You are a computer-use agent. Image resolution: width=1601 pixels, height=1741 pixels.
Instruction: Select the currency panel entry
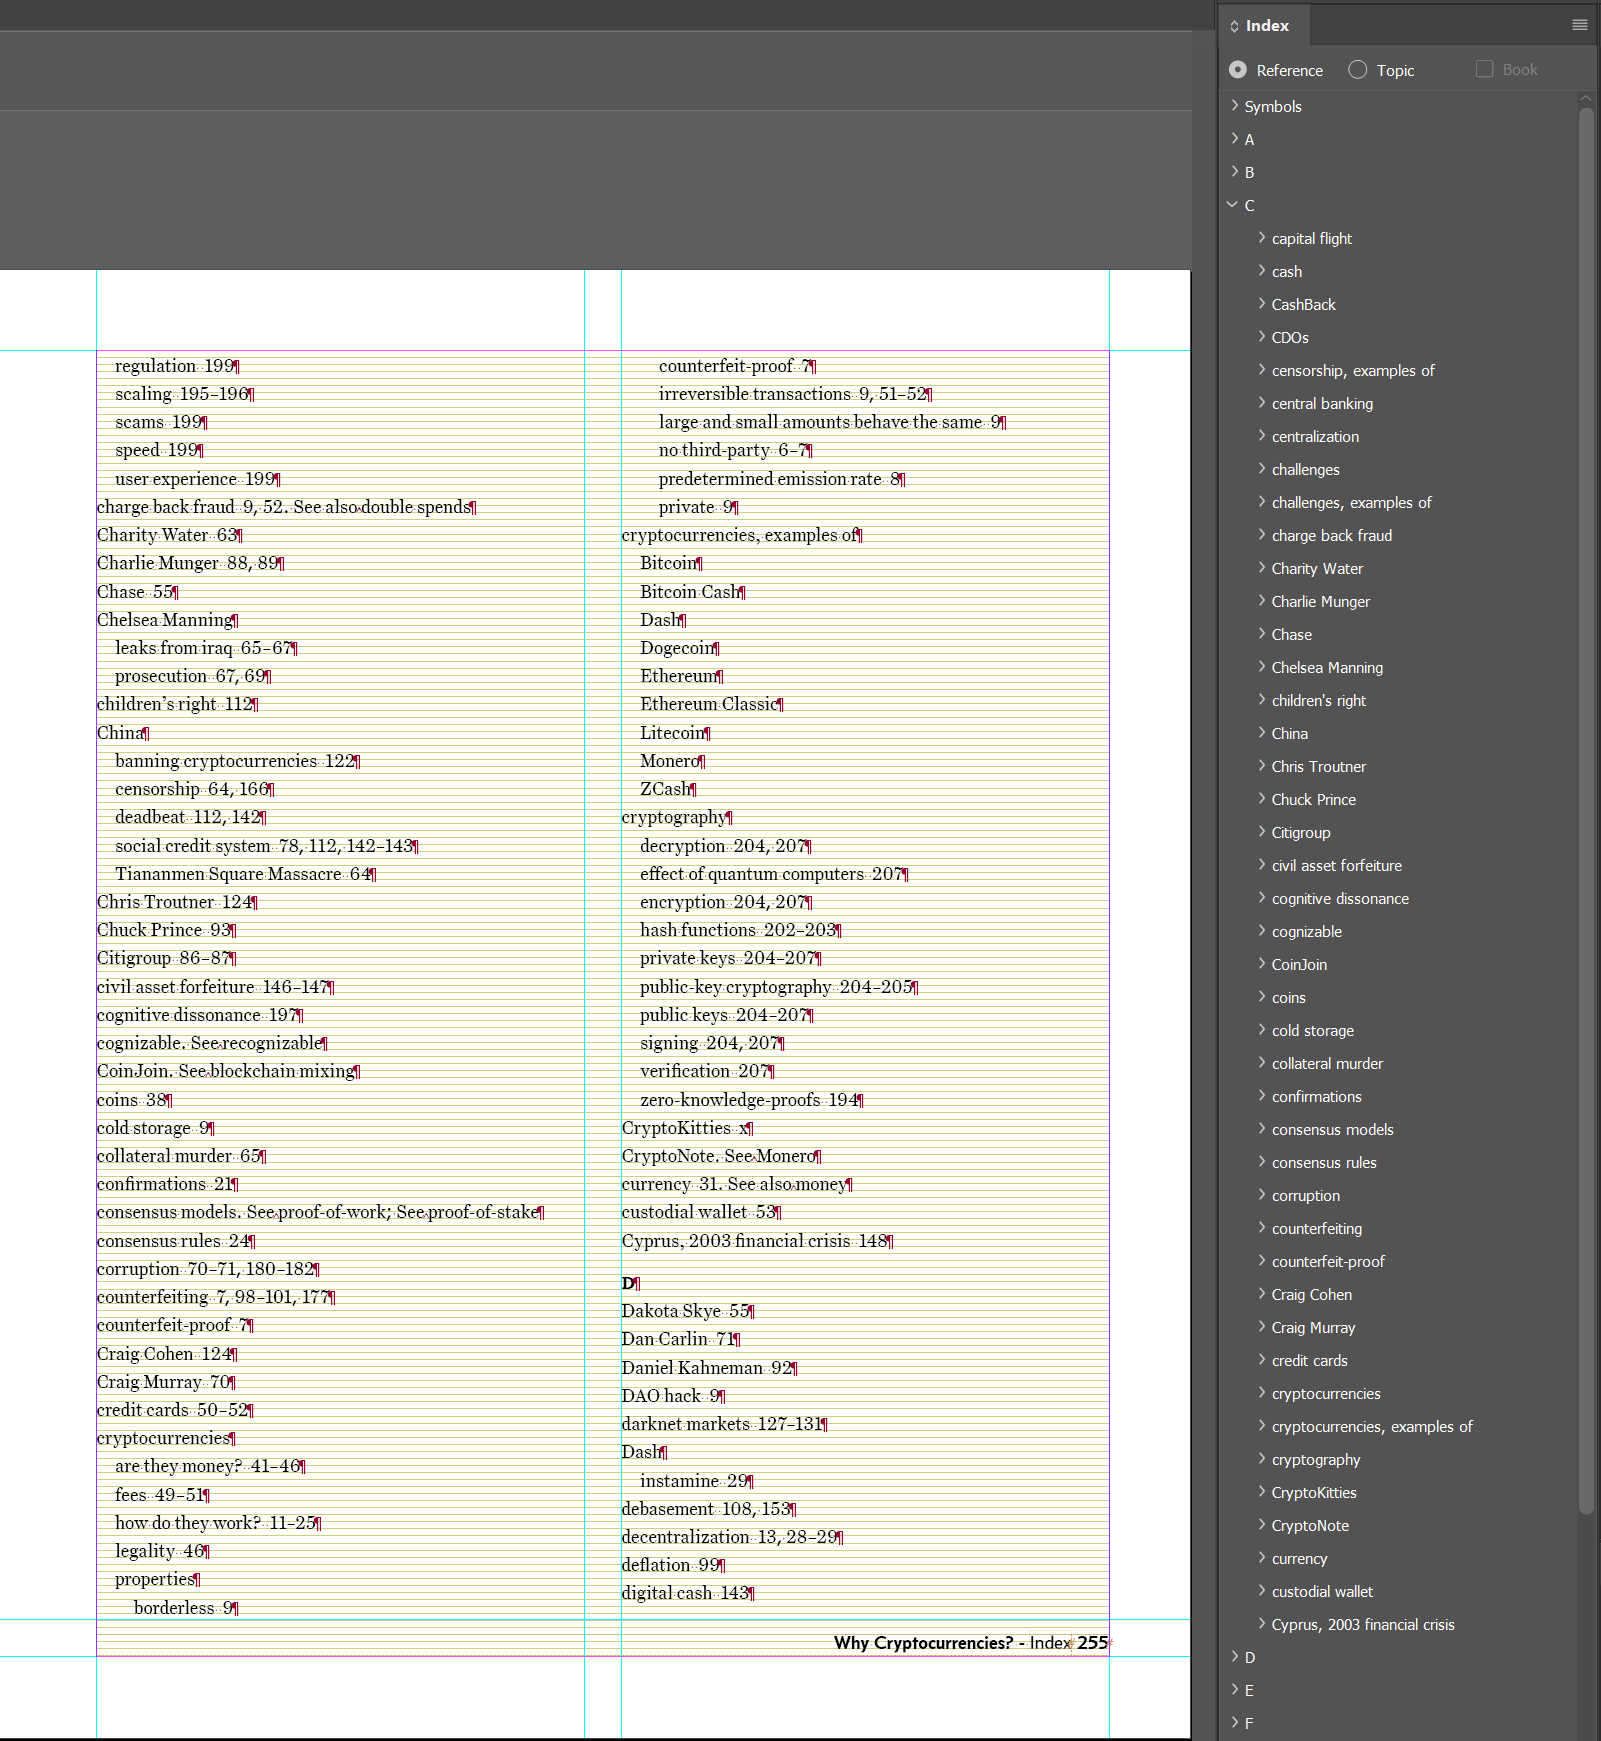1299,1559
